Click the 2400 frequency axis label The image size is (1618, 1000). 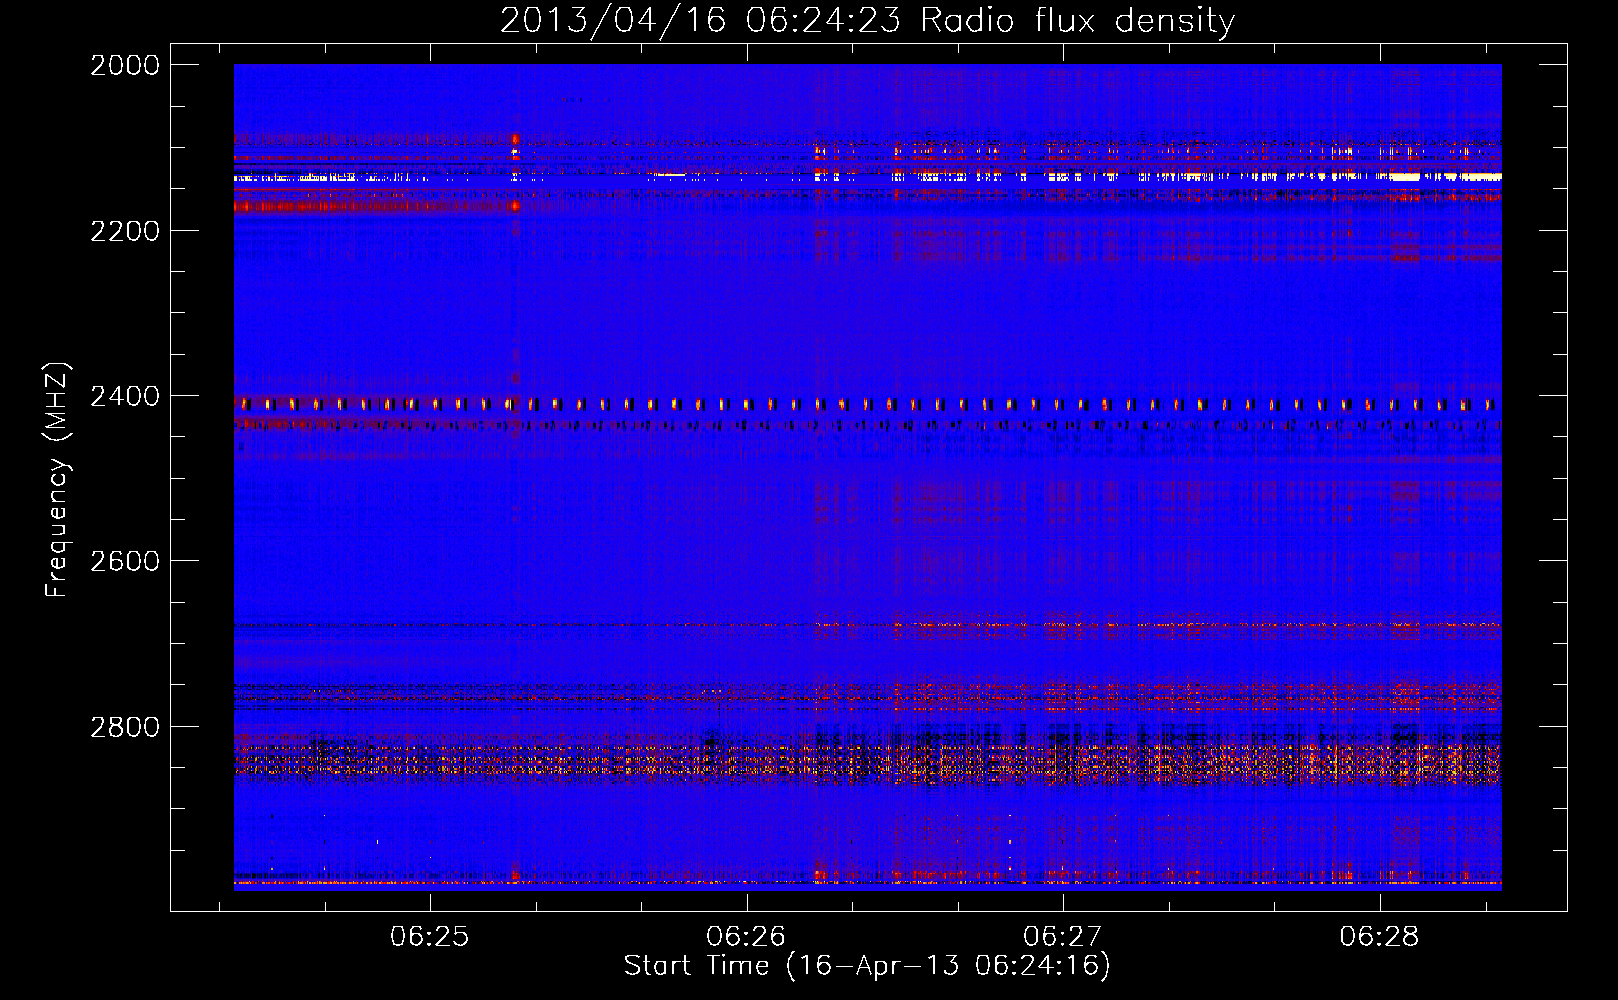(x=125, y=397)
